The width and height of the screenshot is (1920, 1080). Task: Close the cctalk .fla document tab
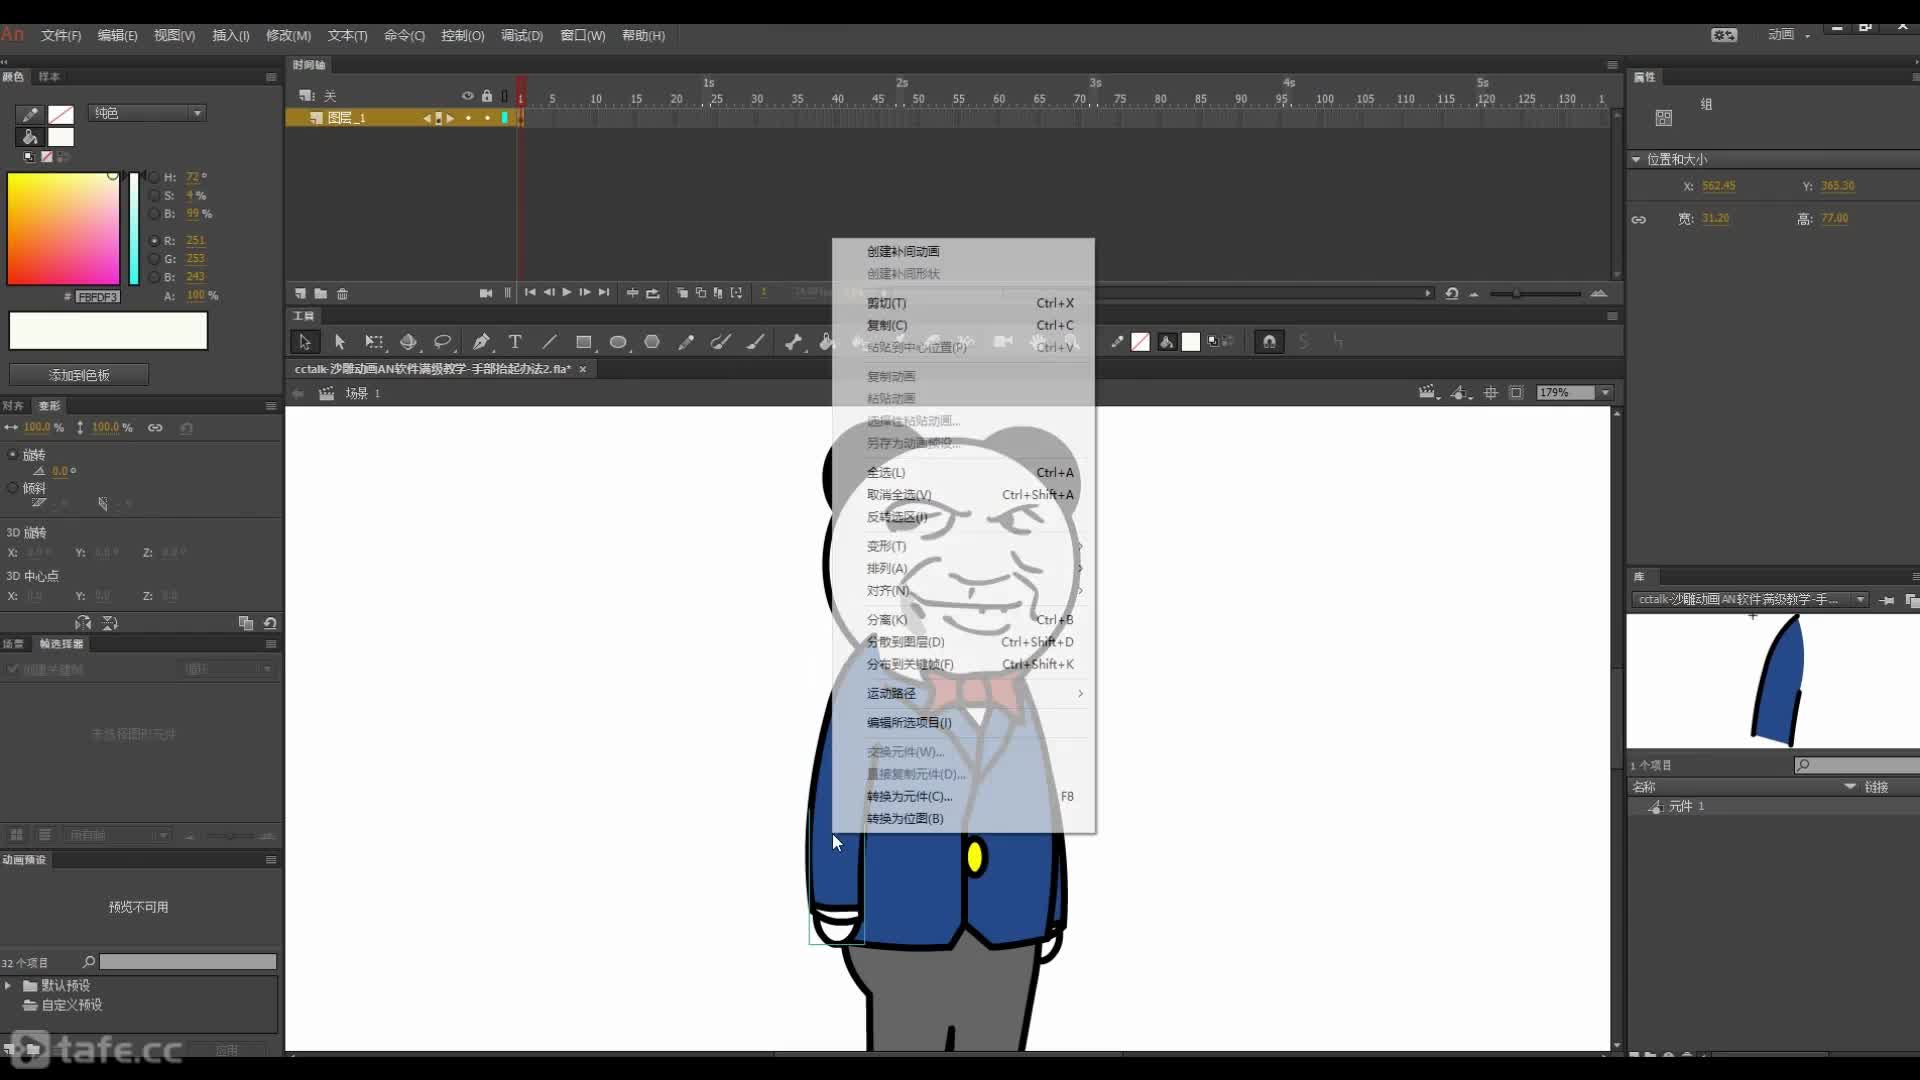tap(583, 369)
